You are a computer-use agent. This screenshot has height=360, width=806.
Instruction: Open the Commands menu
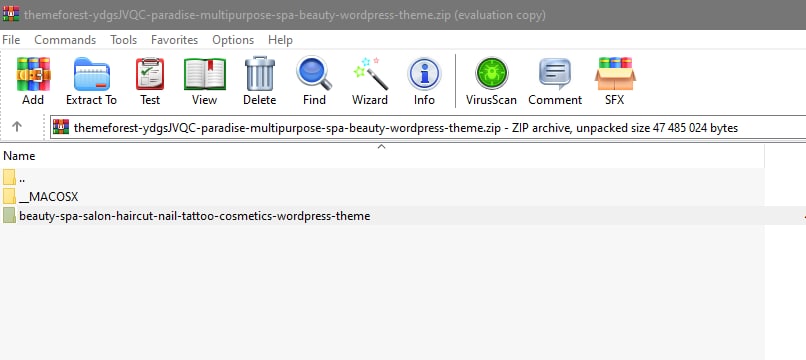coord(65,40)
